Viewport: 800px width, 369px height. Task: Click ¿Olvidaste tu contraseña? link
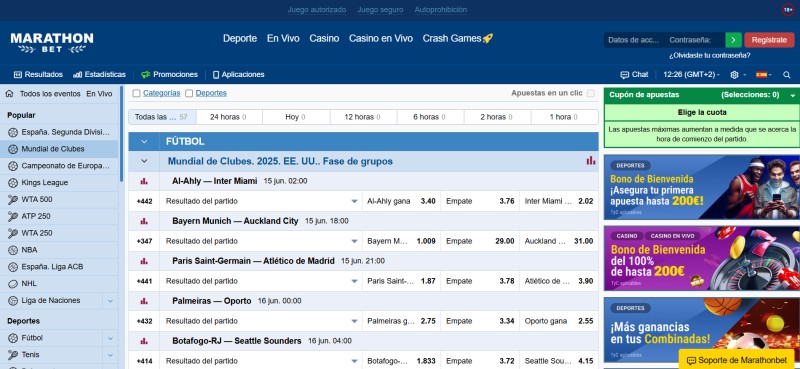click(709, 56)
